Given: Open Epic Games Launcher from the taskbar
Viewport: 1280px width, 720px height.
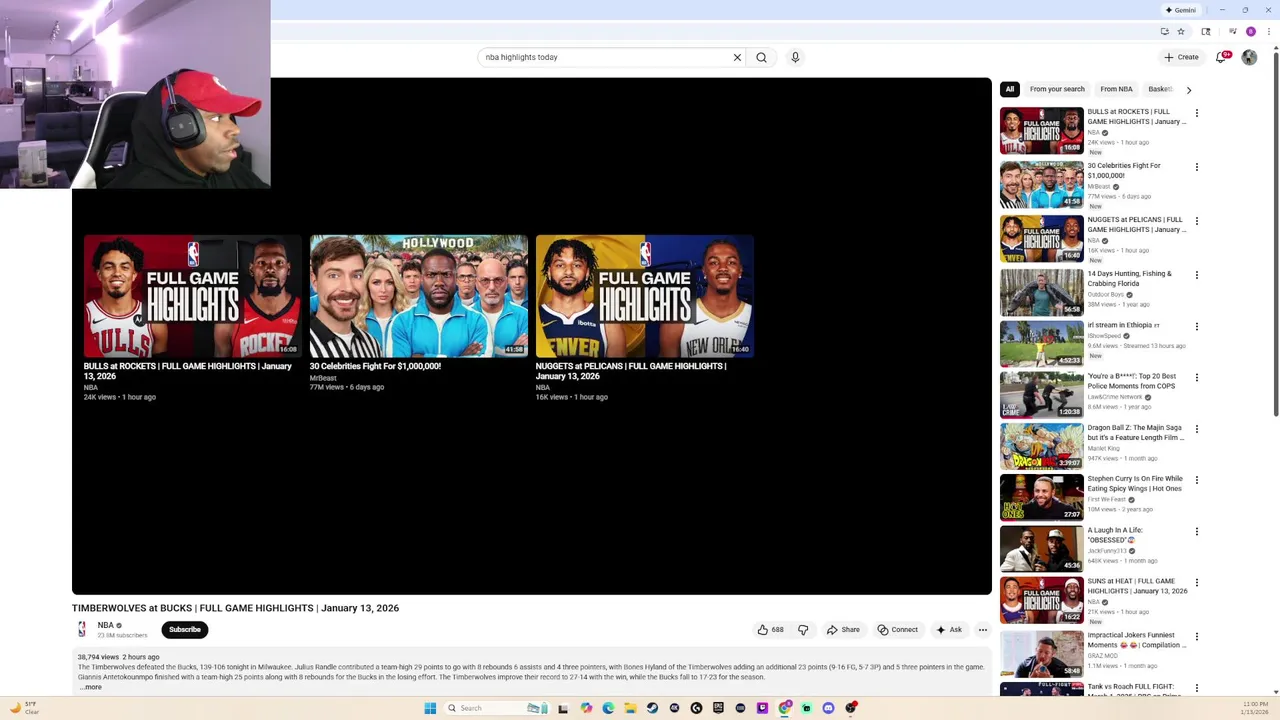Looking at the screenshot, I should (718, 708).
